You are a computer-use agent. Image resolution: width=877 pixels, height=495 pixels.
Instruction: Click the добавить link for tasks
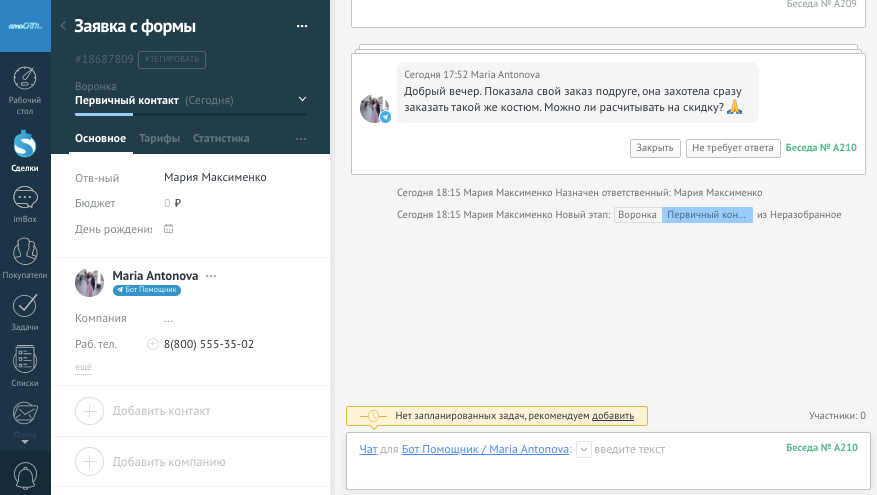[x=612, y=415]
